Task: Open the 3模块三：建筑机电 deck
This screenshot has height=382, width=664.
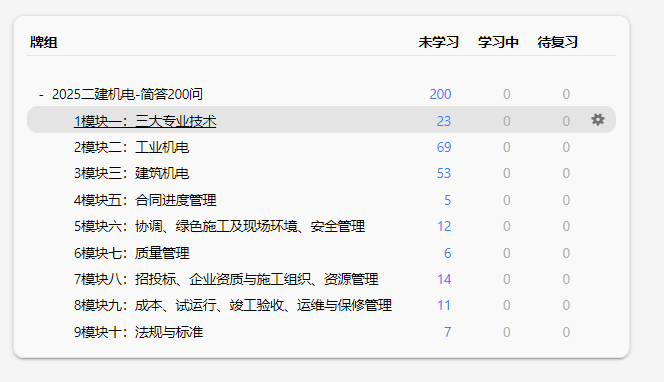Action: 132,174
